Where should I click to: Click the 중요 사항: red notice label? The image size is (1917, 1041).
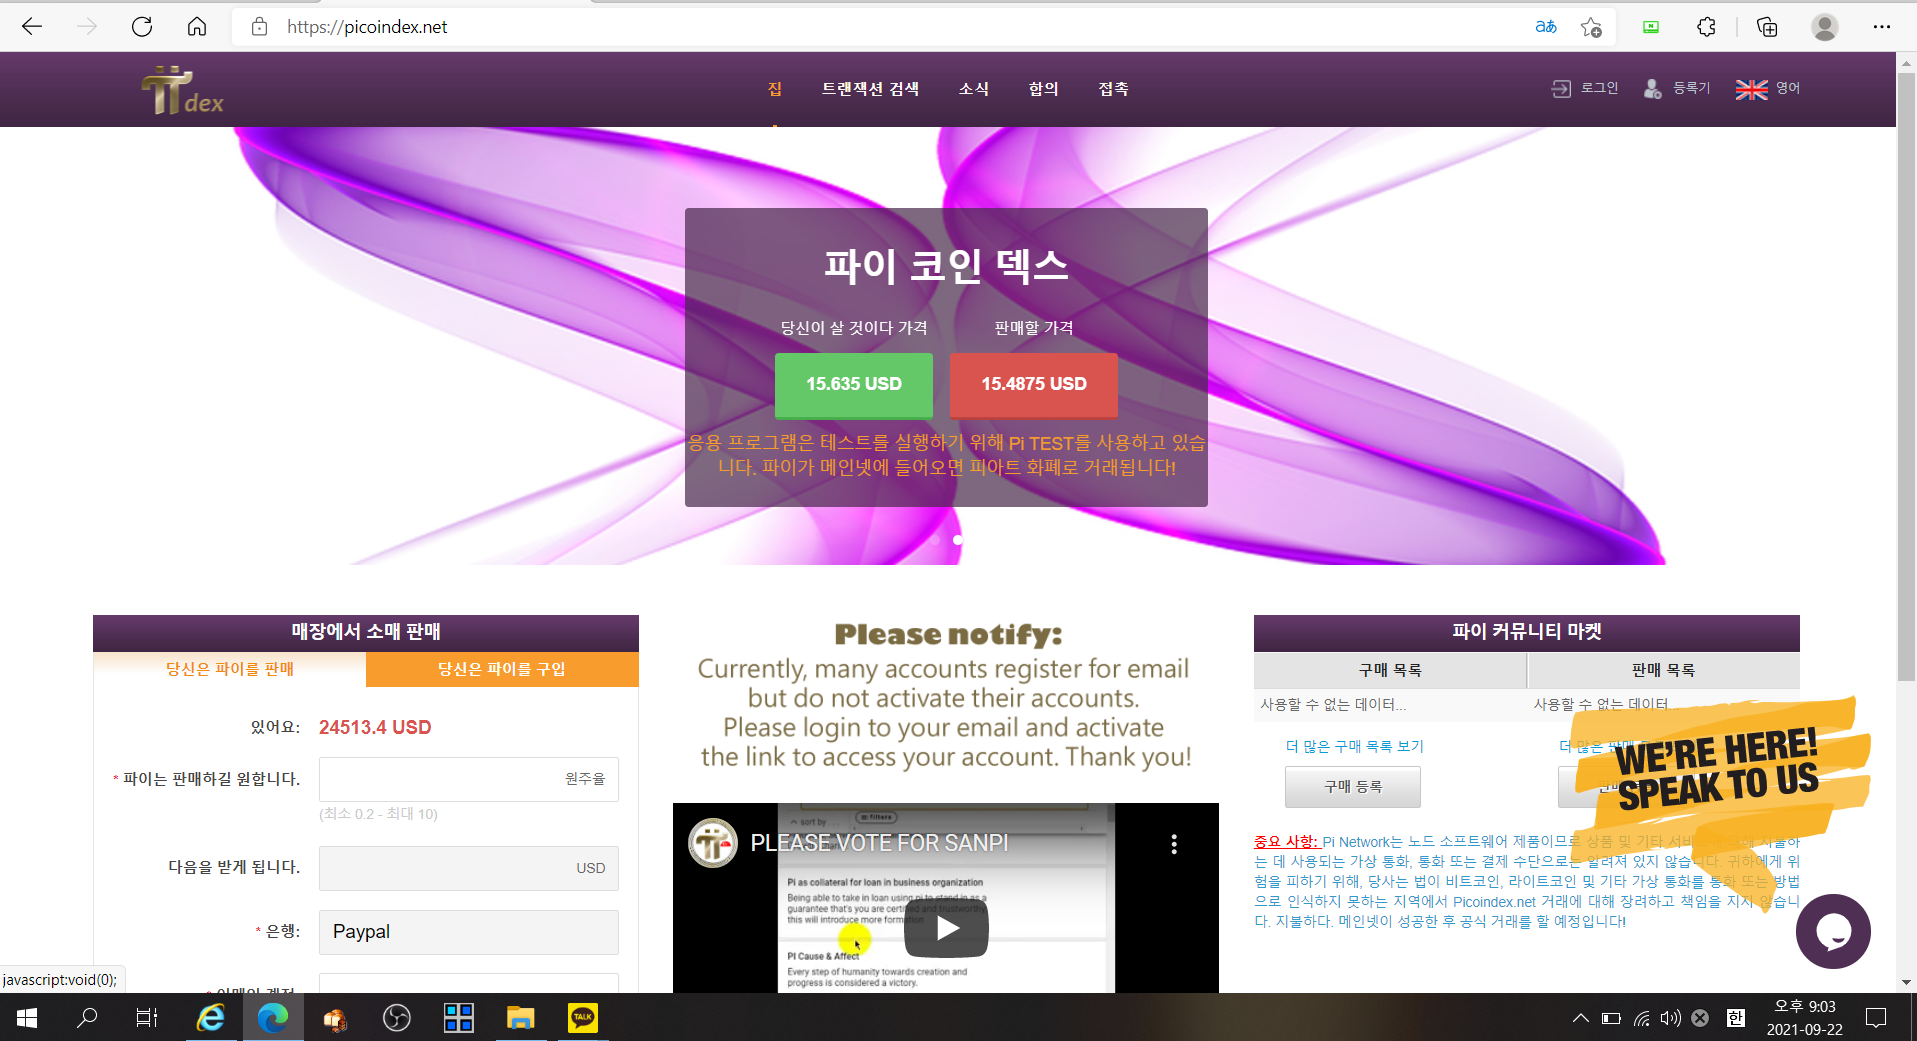point(1286,842)
